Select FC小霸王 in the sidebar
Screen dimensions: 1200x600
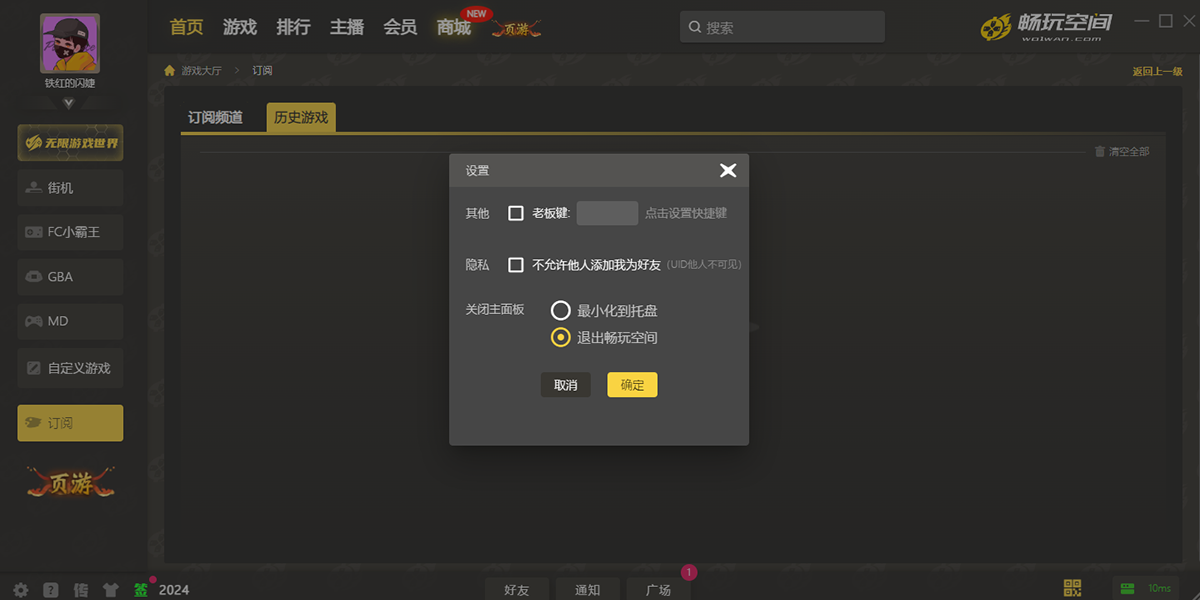[70, 232]
